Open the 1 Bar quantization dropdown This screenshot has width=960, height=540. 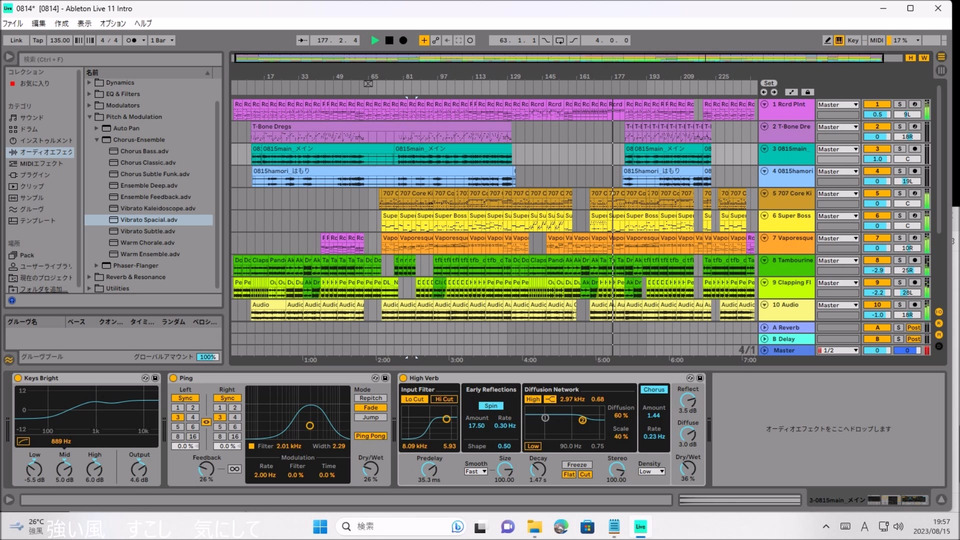pyautogui.click(x=161, y=40)
